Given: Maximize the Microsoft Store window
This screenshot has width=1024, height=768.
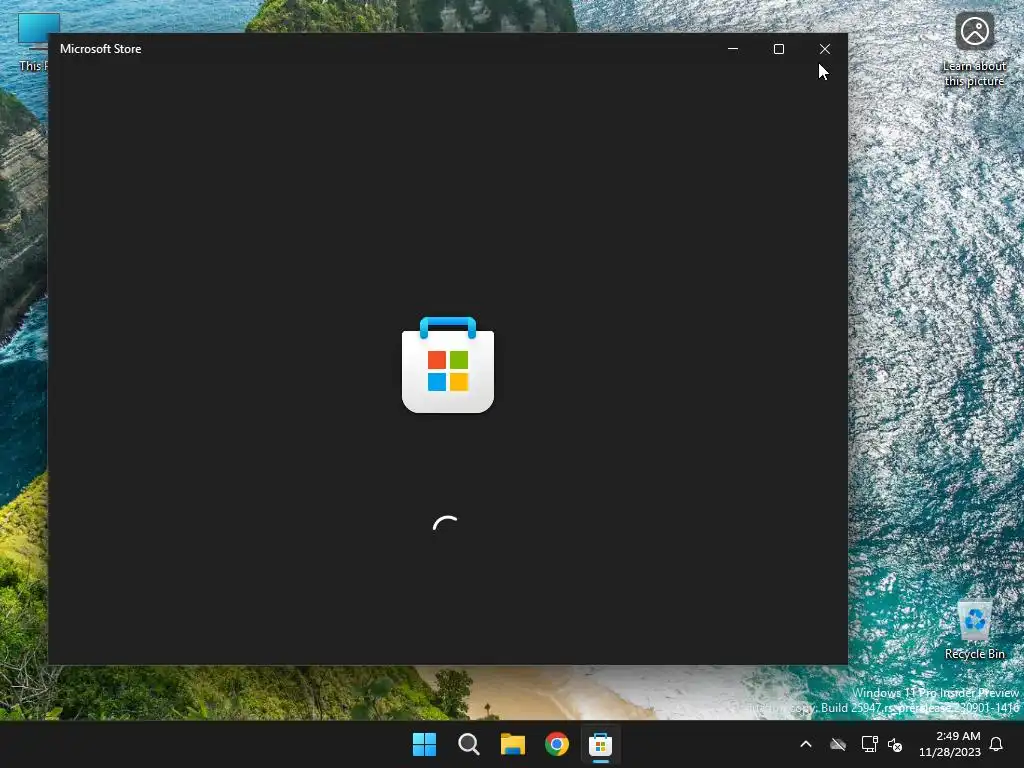Looking at the screenshot, I should (778, 49).
